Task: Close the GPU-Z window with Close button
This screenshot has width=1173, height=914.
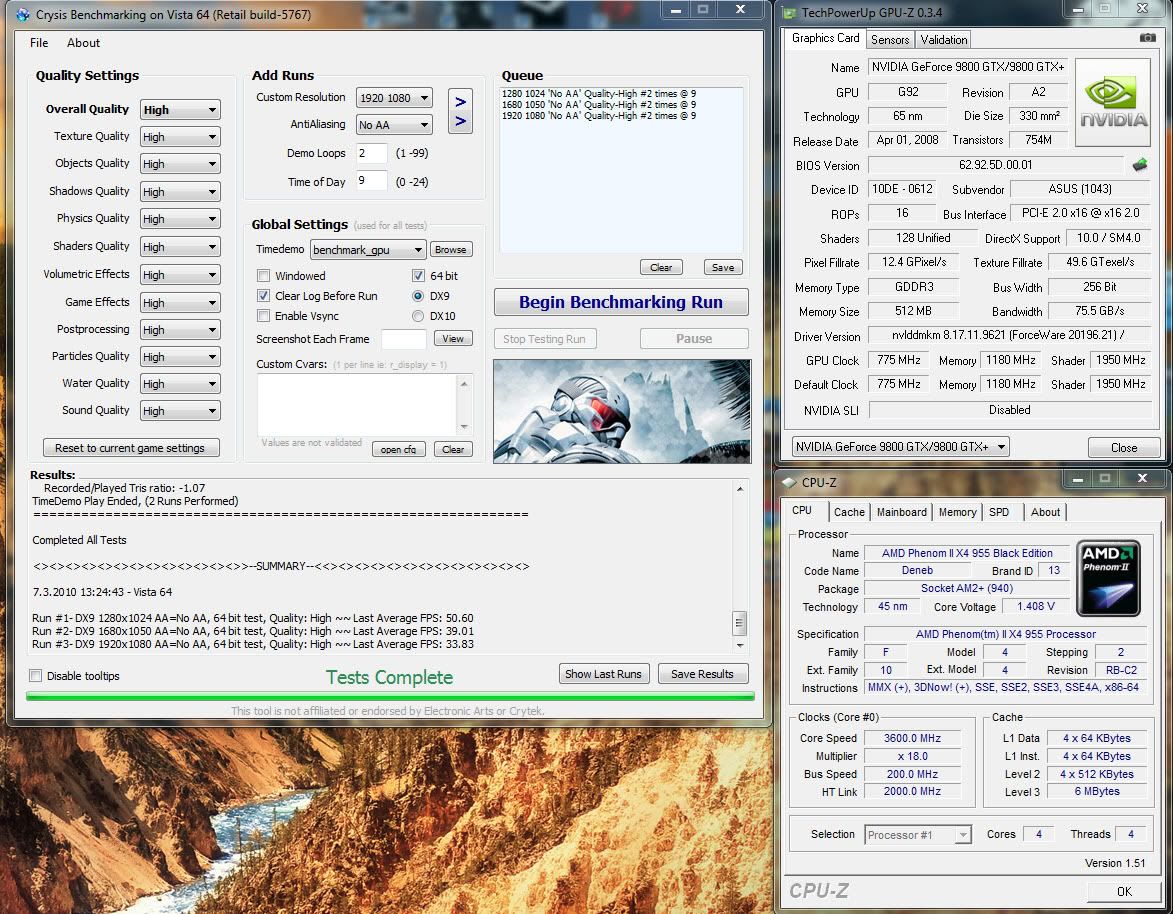Action: tap(1124, 447)
